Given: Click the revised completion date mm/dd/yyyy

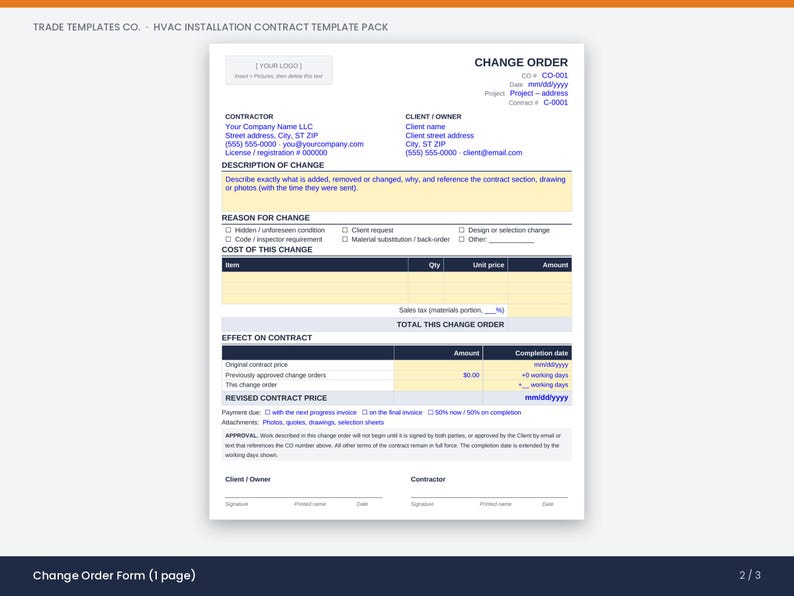Looking at the screenshot, I should coord(546,398).
